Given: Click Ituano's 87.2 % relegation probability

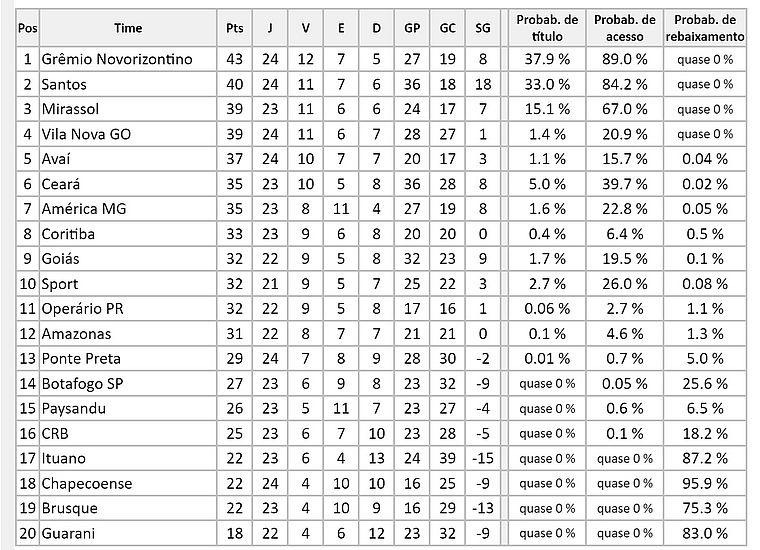Looking at the screenshot, I should click(705, 458).
